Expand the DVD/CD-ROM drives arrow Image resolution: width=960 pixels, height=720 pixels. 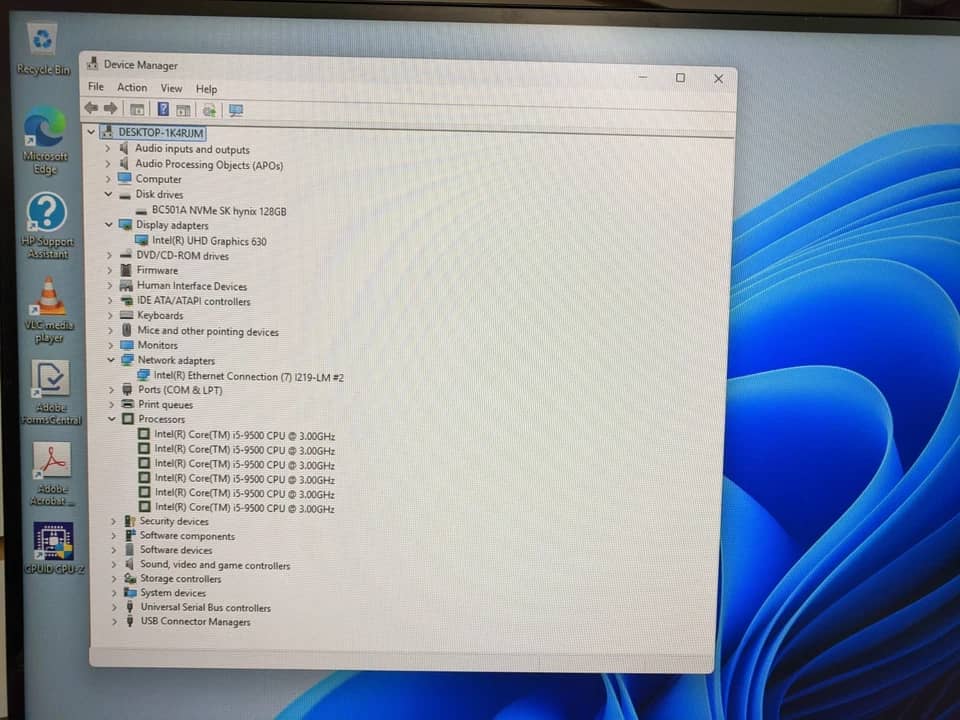click(110, 255)
